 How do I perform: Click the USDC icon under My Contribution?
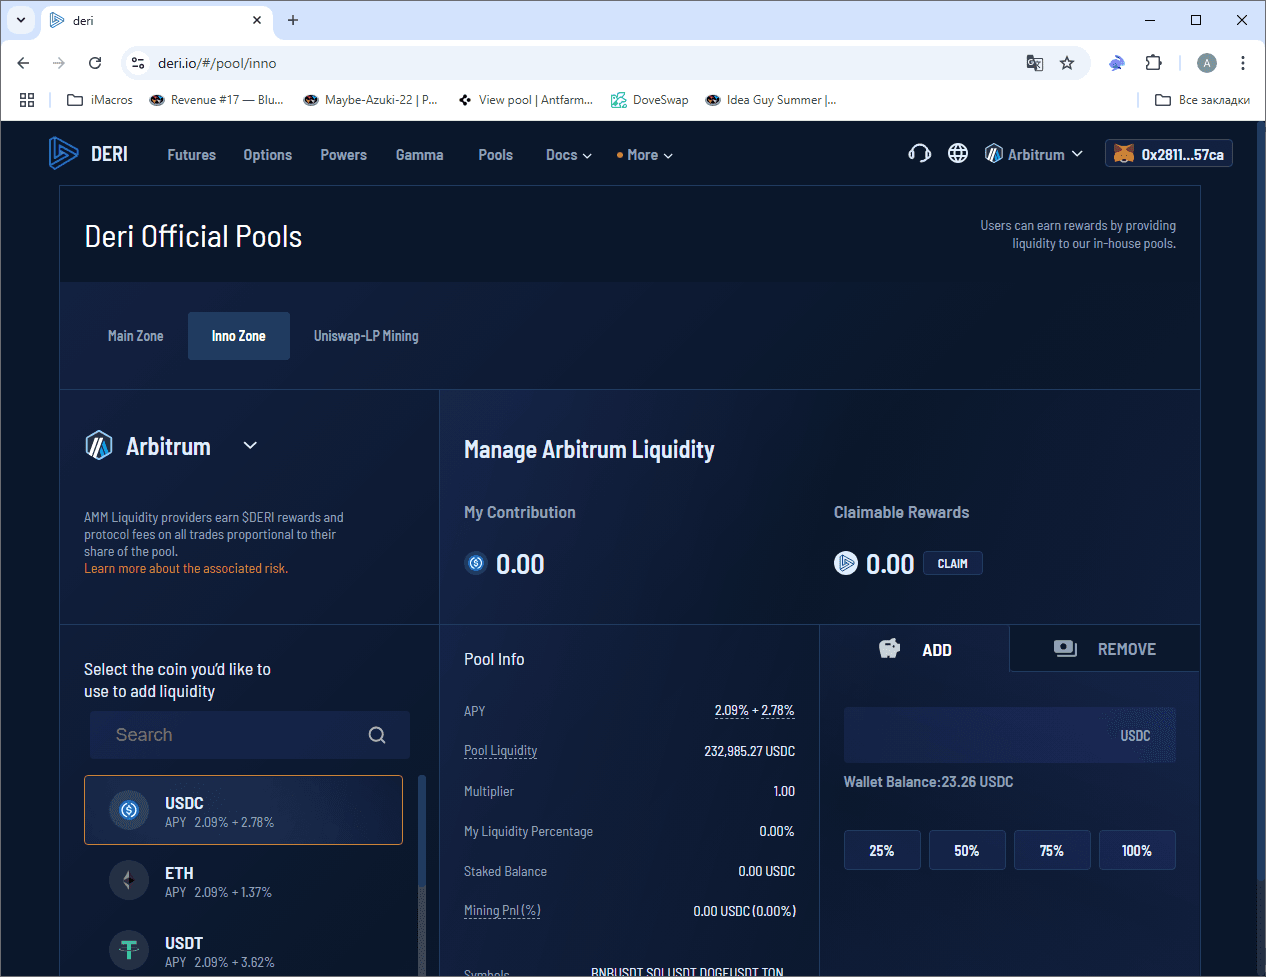tap(476, 563)
